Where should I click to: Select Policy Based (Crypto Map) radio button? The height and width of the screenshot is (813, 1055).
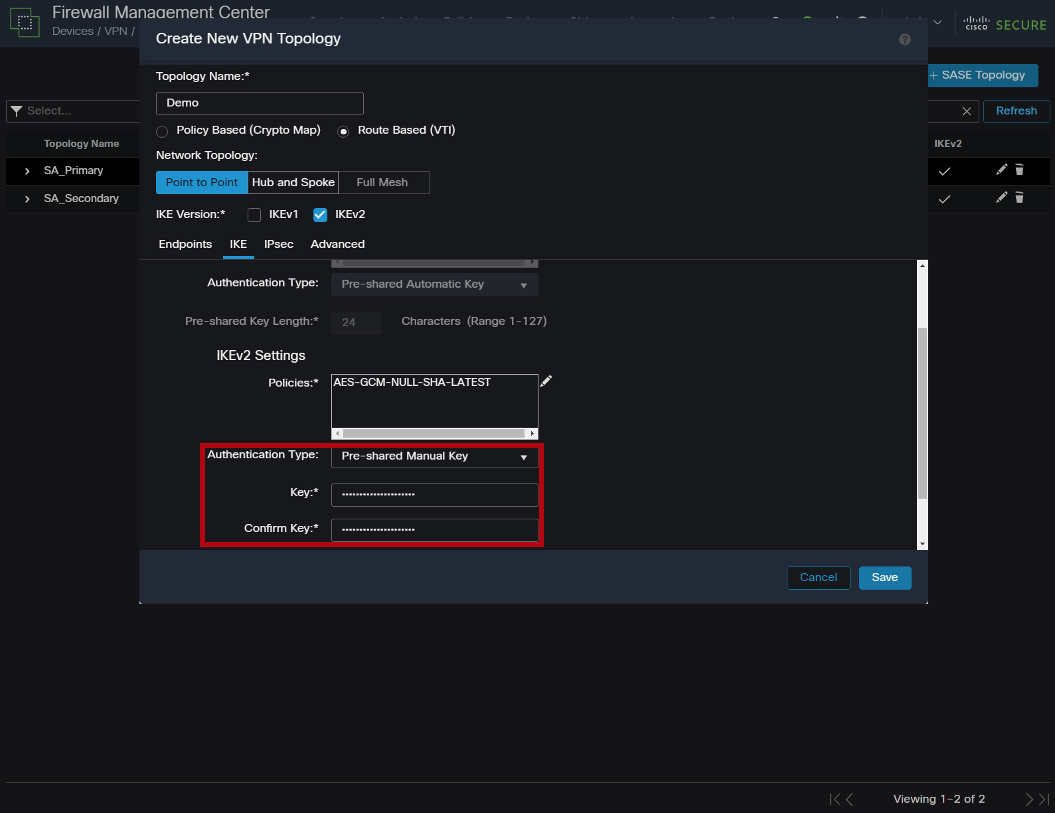coord(162,131)
